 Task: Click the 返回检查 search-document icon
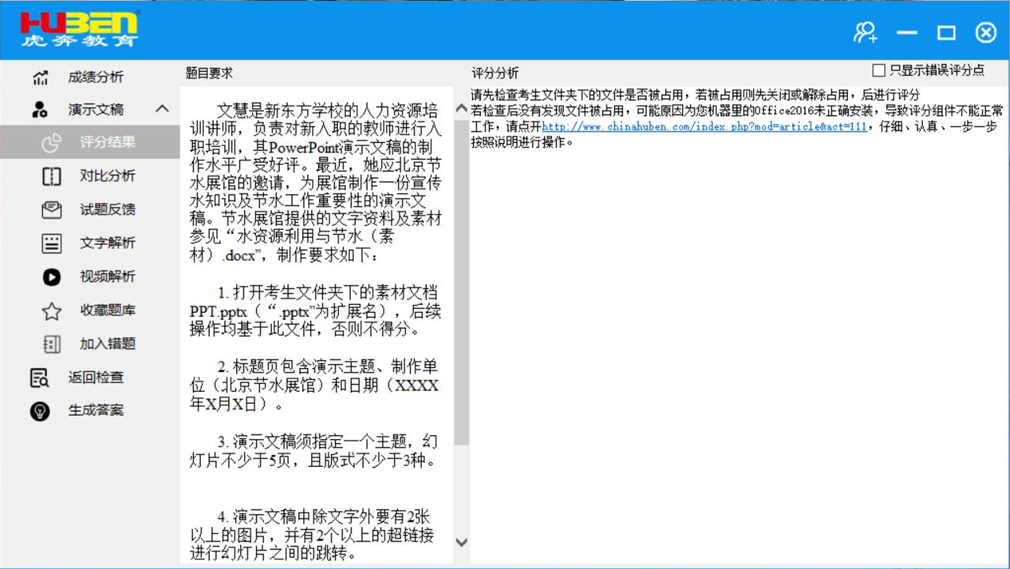[x=39, y=378]
